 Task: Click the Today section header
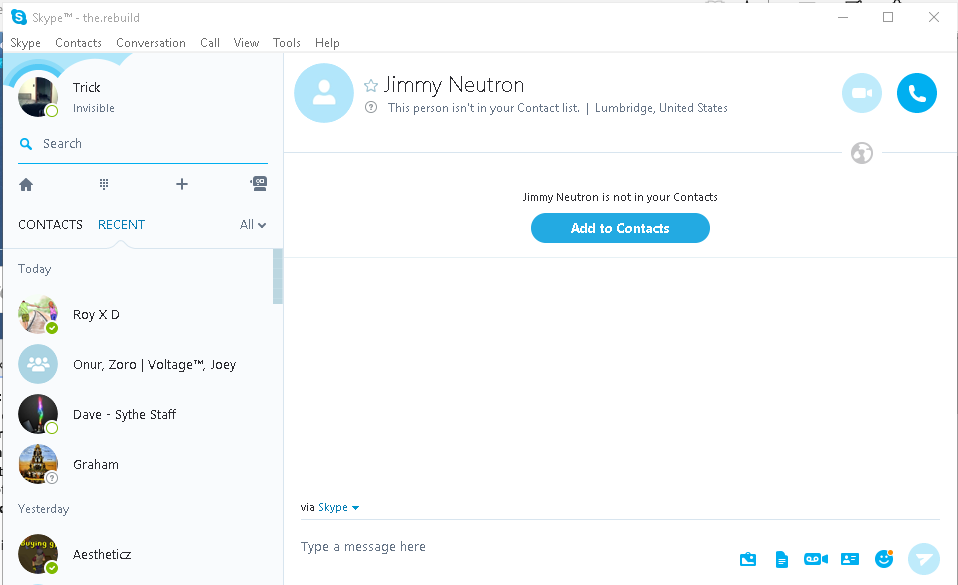[x=34, y=269]
